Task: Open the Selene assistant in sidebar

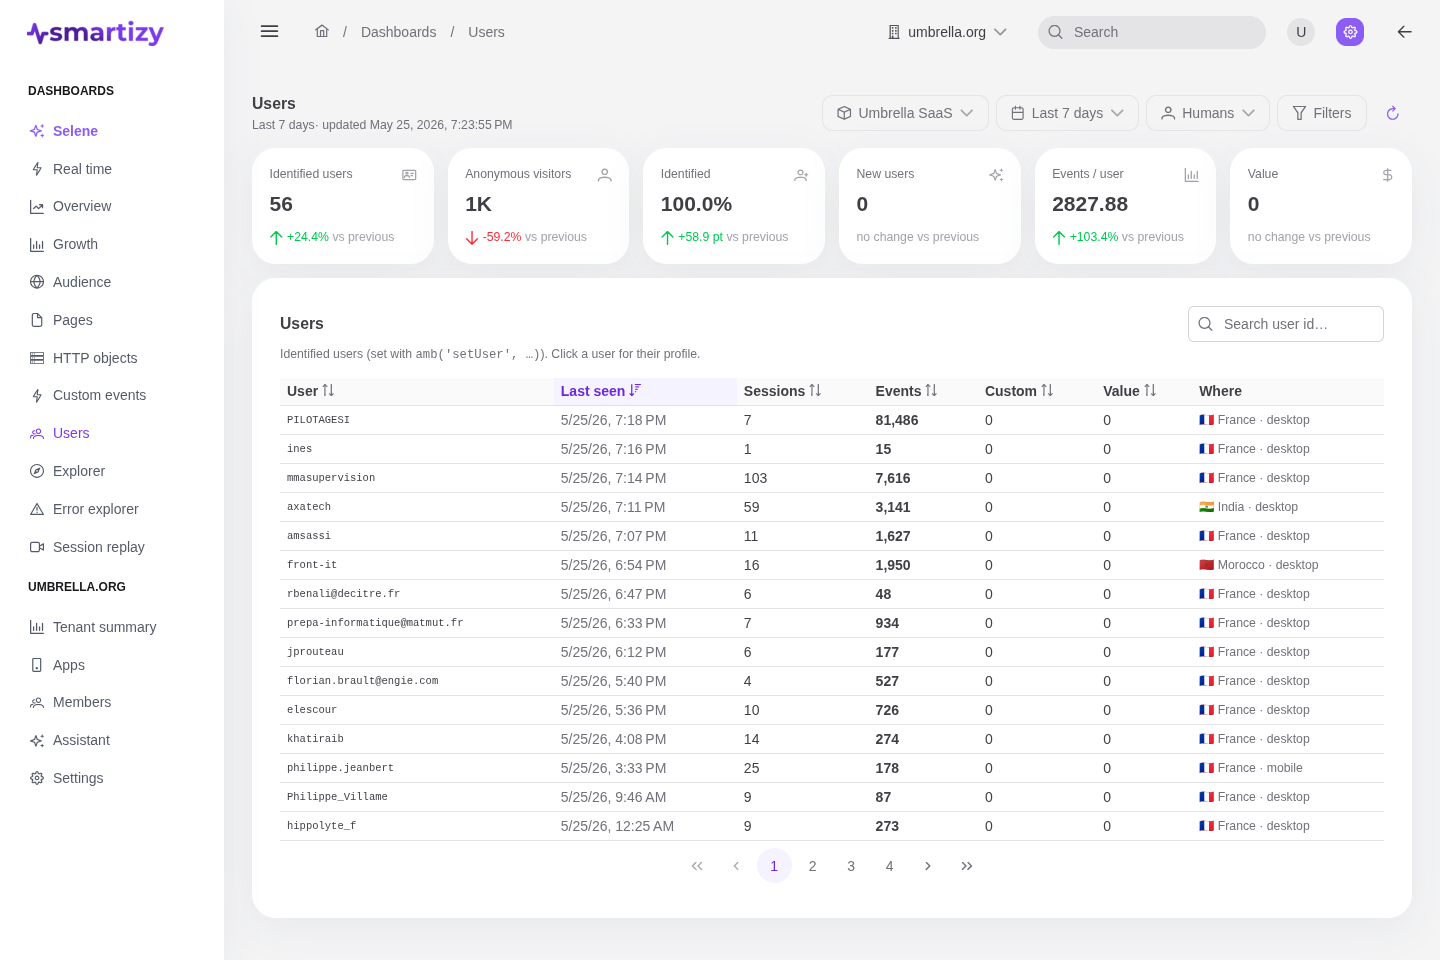Action: click(x=112, y=131)
